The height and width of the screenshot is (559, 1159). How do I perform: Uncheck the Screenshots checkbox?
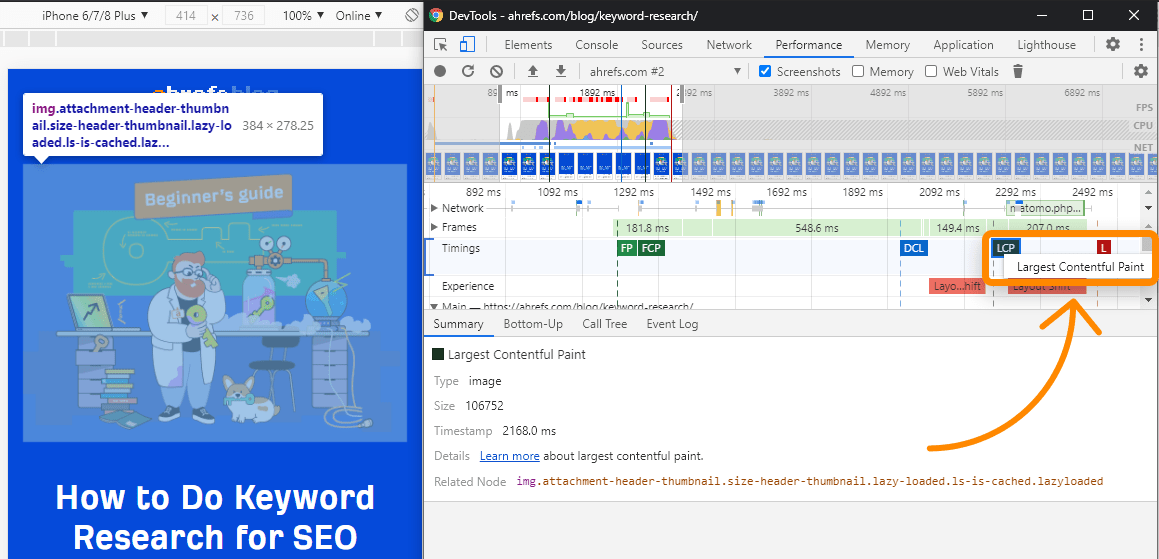click(x=765, y=71)
